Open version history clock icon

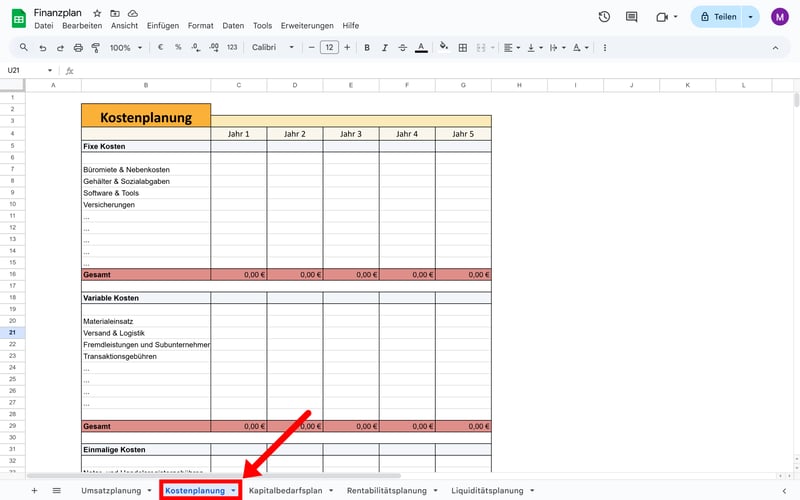[x=604, y=17]
